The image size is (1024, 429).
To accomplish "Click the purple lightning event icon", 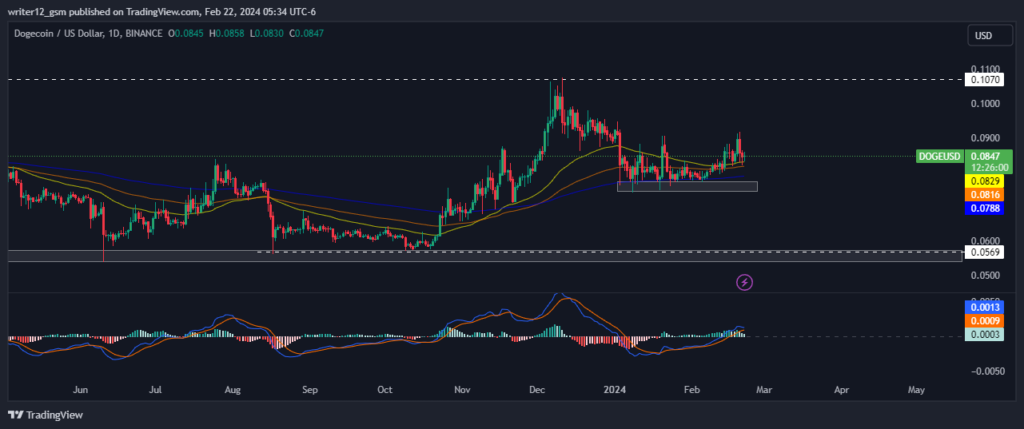I will [x=745, y=282].
